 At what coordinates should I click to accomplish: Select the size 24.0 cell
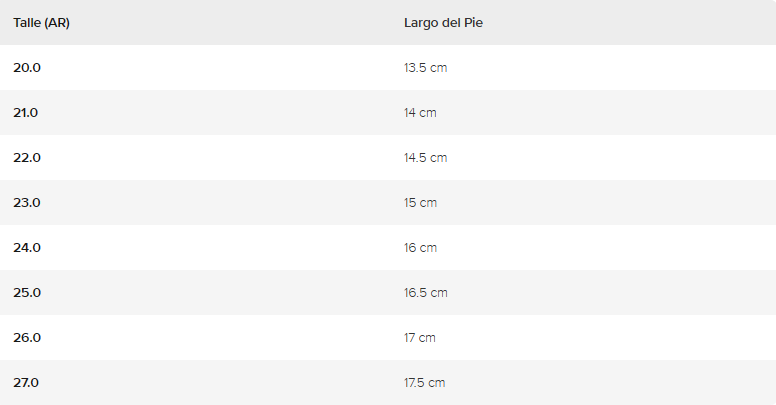[27, 247]
